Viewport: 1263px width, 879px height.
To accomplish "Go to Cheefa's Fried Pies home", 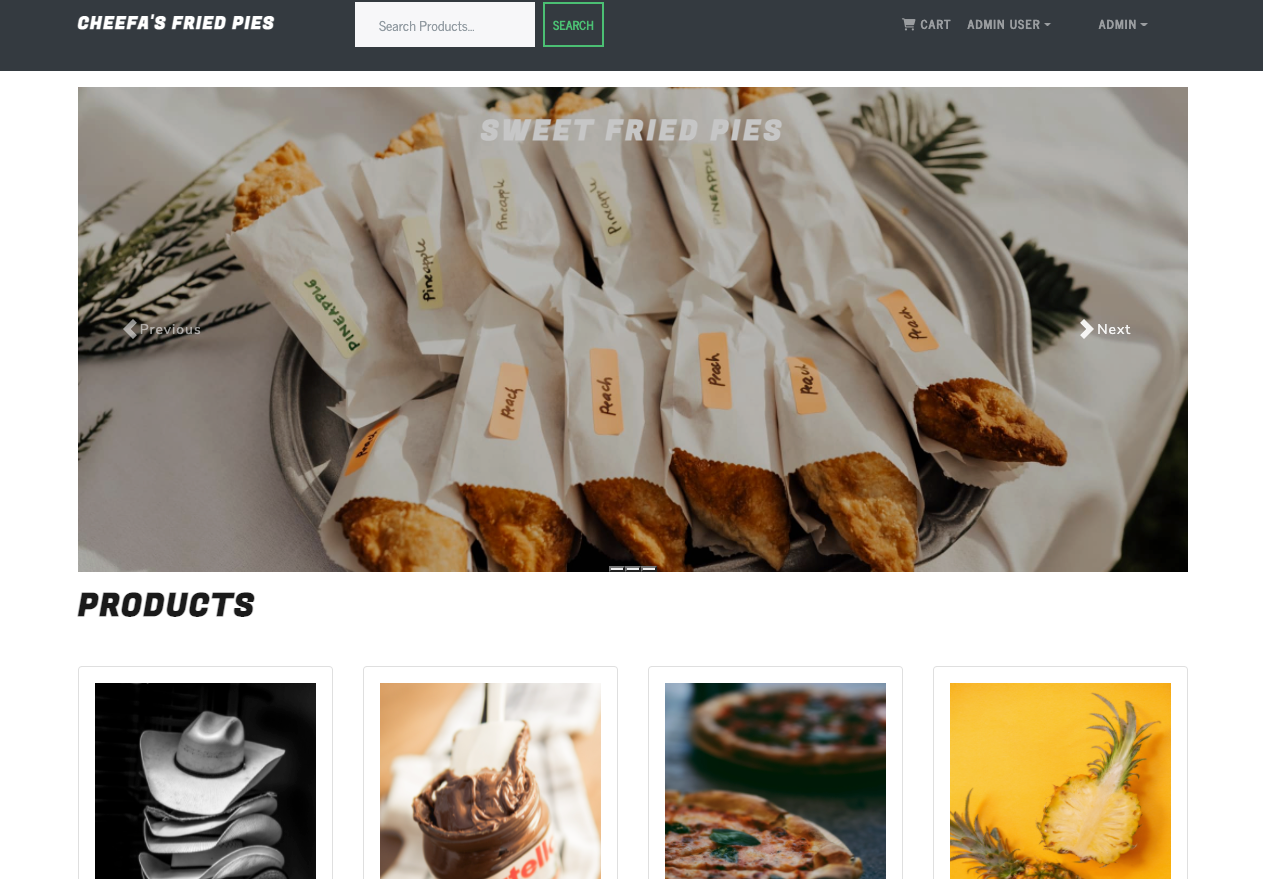I will click(x=176, y=23).
